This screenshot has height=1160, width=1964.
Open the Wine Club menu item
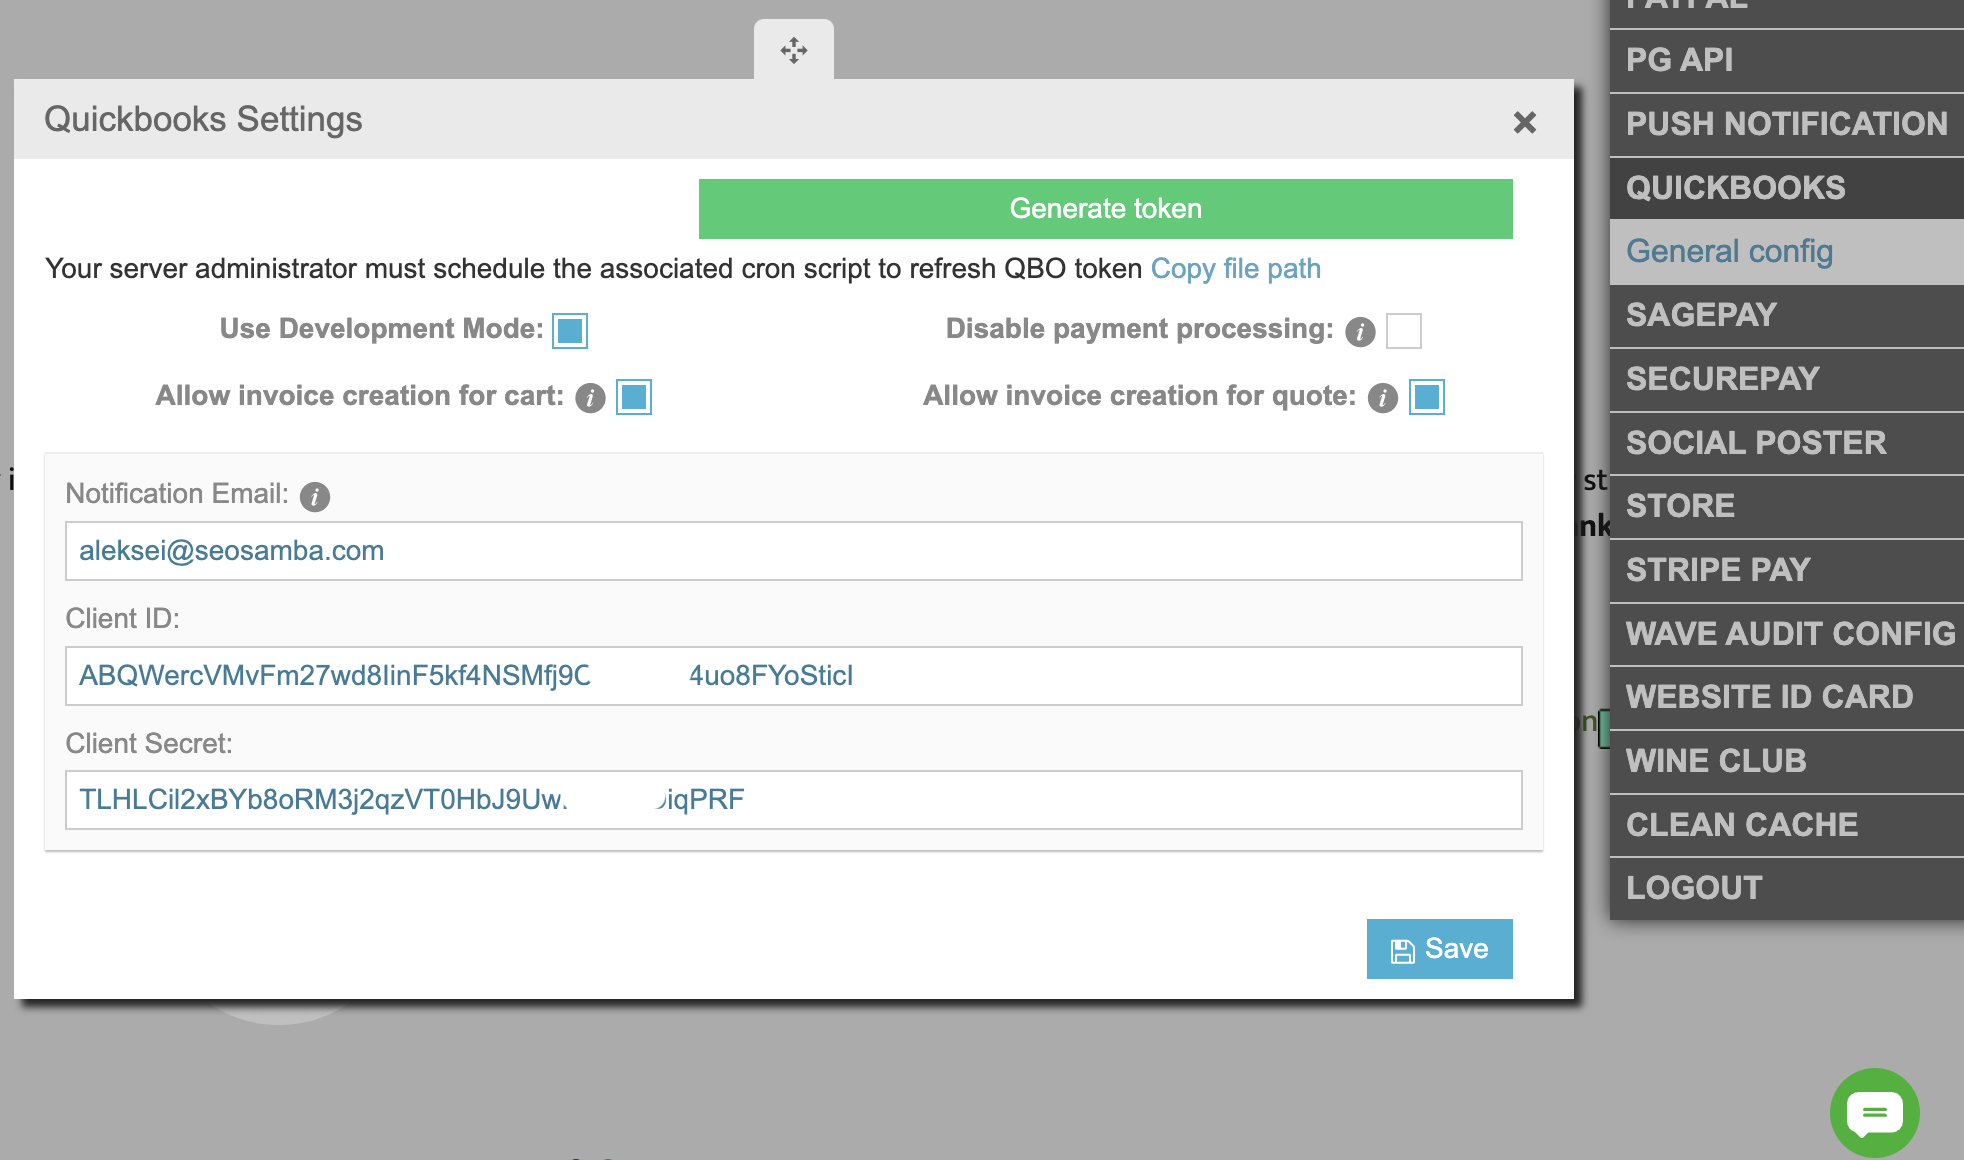(1787, 761)
